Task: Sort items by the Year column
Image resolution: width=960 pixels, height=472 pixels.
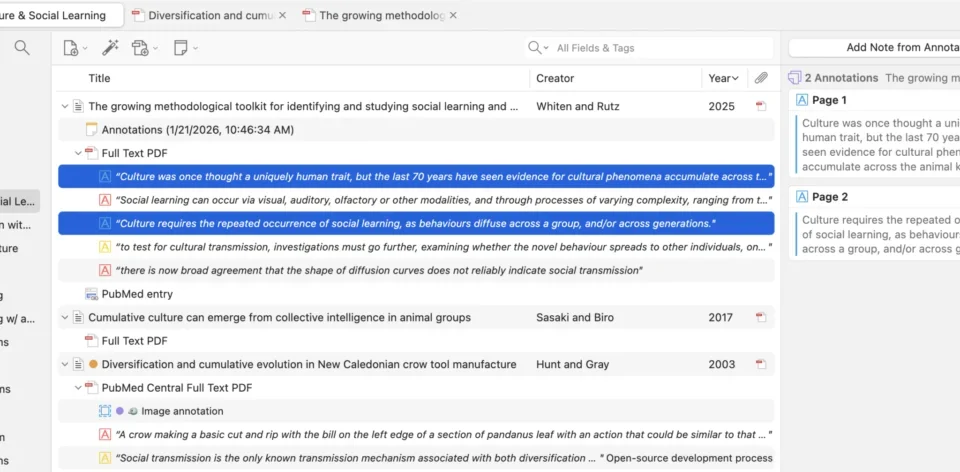Action: (723, 78)
